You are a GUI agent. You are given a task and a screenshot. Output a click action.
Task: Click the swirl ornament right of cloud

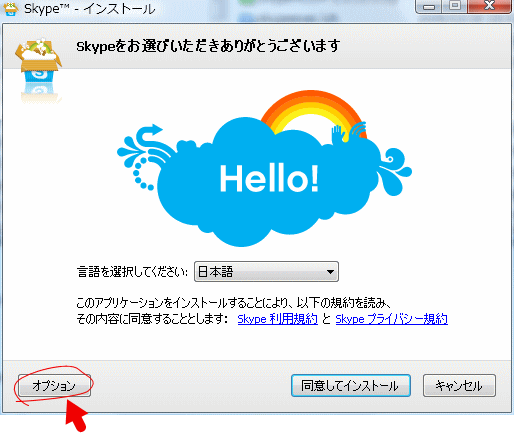pos(394,171)
